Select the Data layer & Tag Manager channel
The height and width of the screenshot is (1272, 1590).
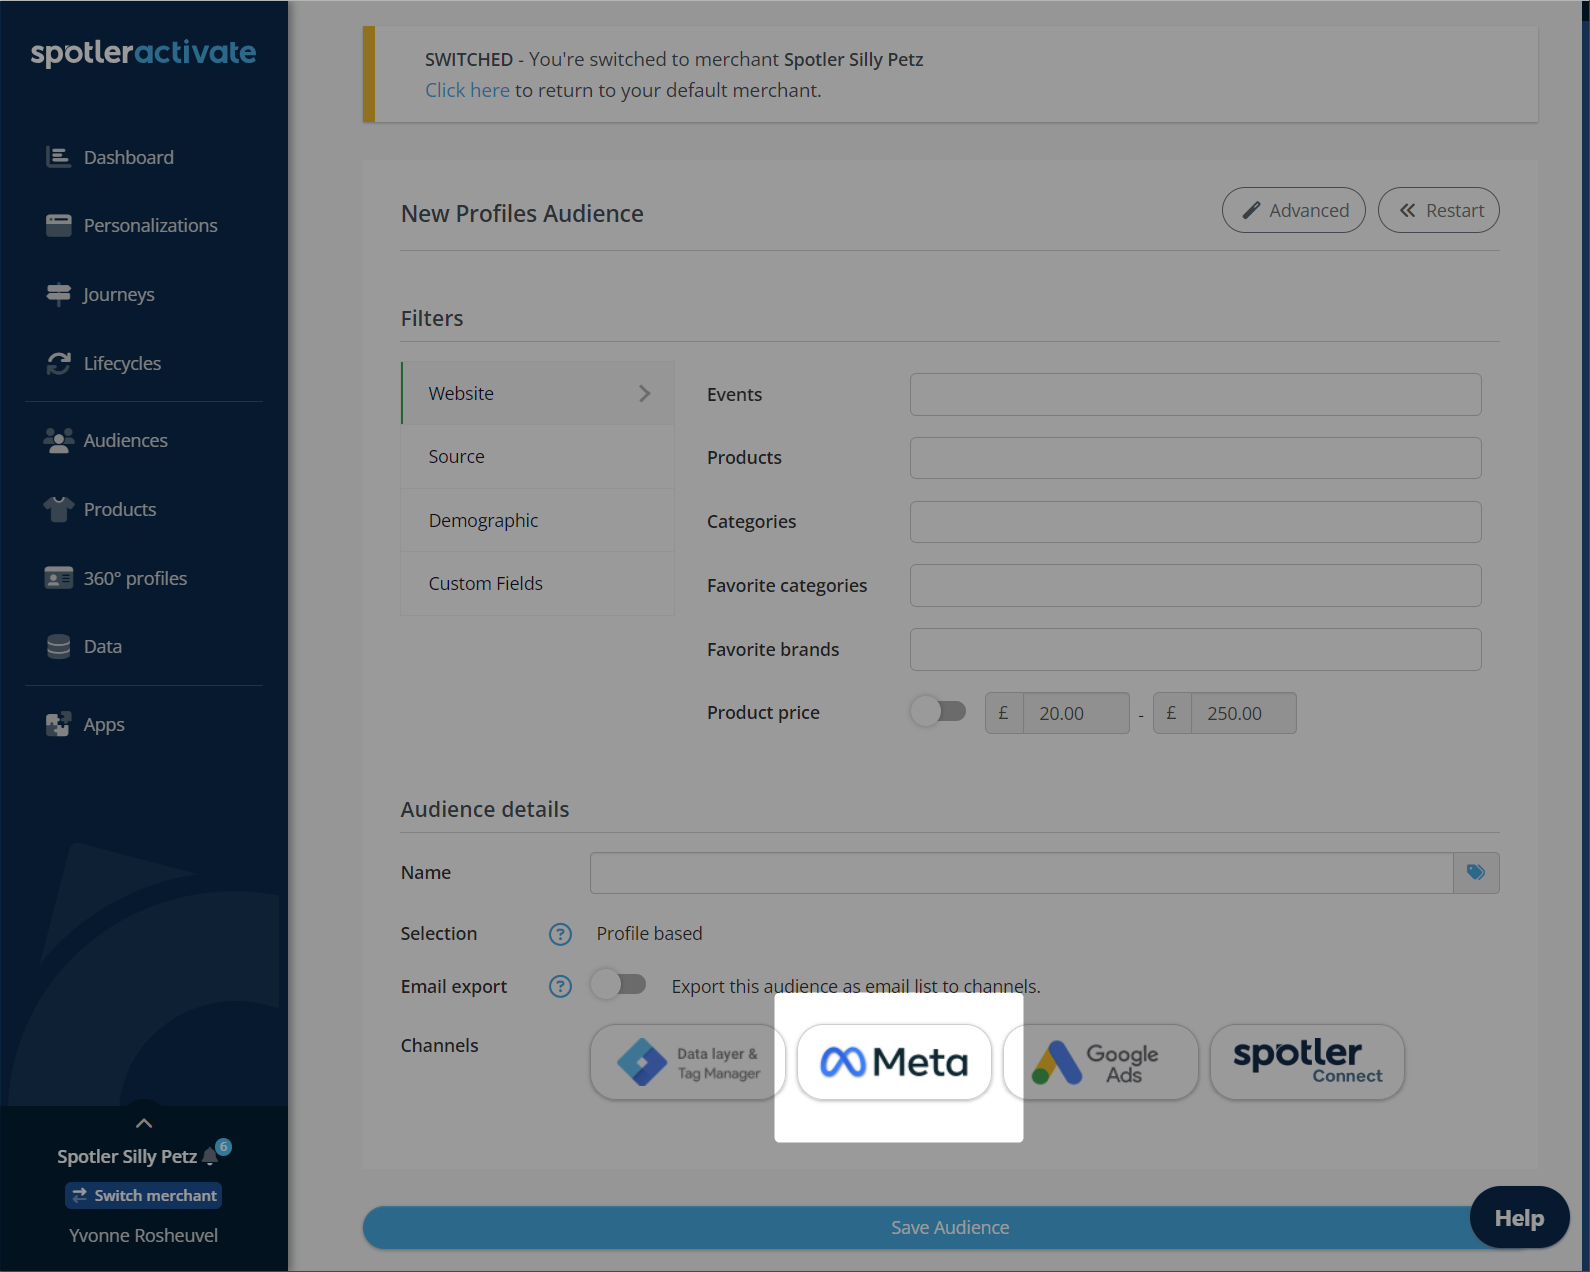point(688,1062)
